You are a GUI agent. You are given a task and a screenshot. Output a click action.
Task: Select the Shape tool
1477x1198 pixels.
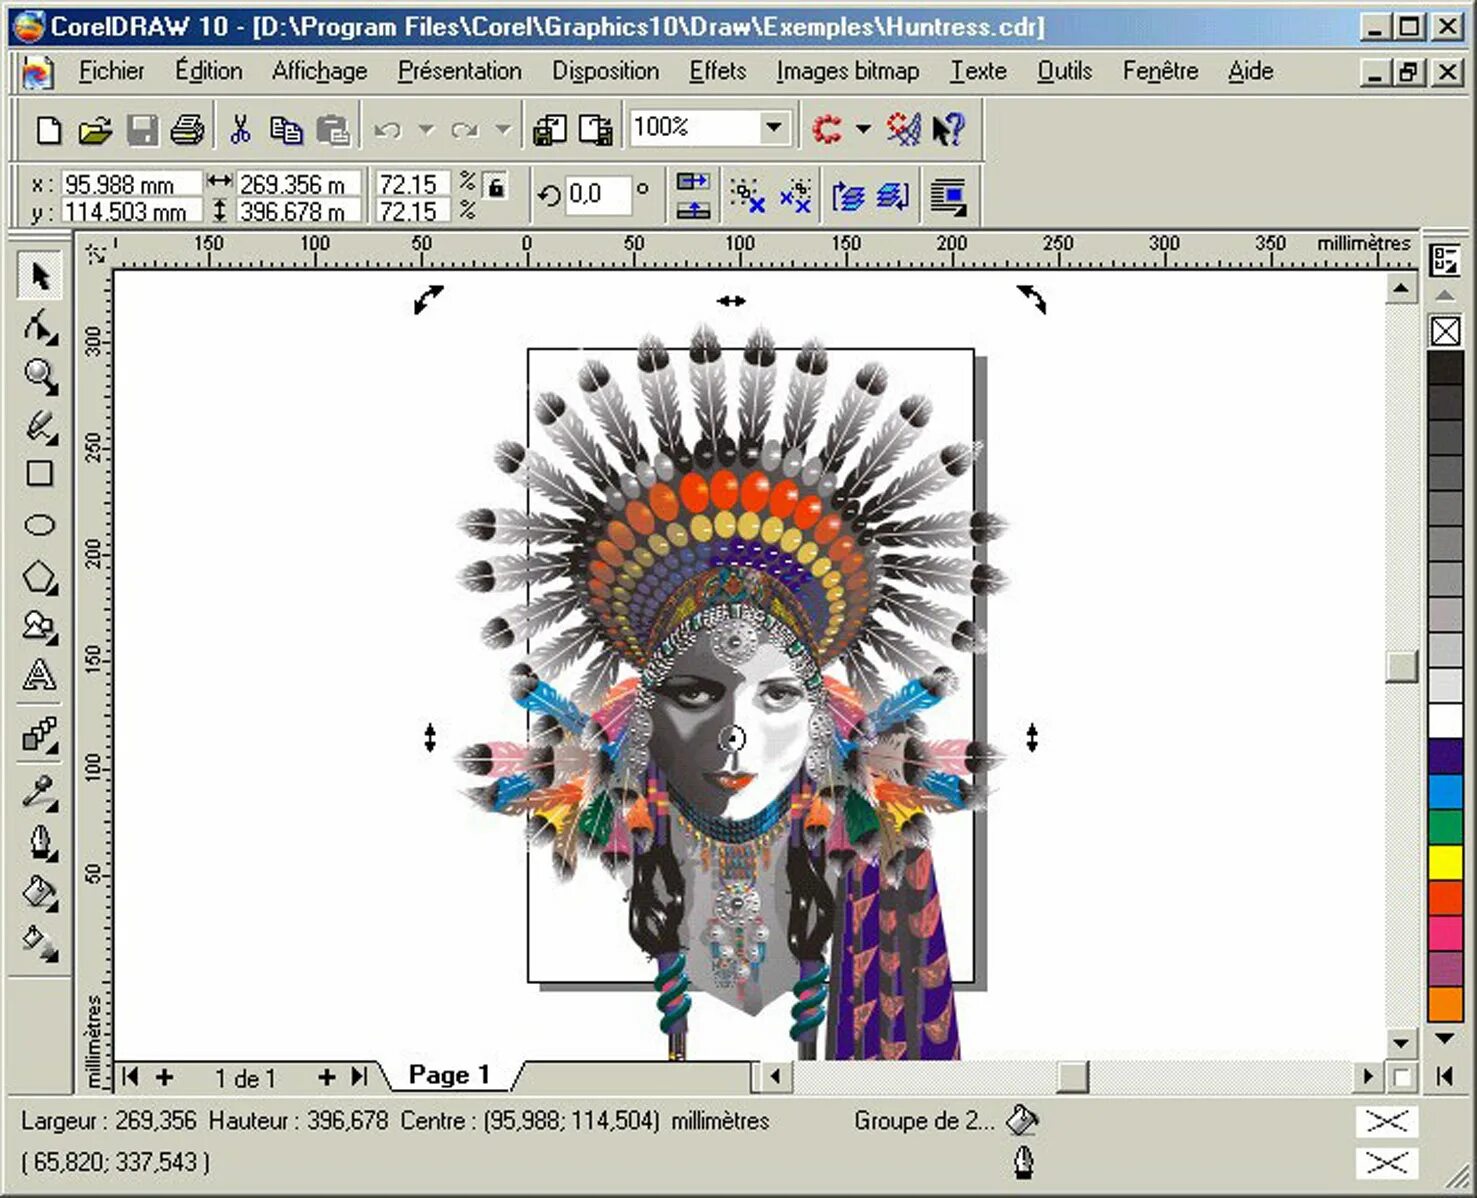(x=40, y=326)
